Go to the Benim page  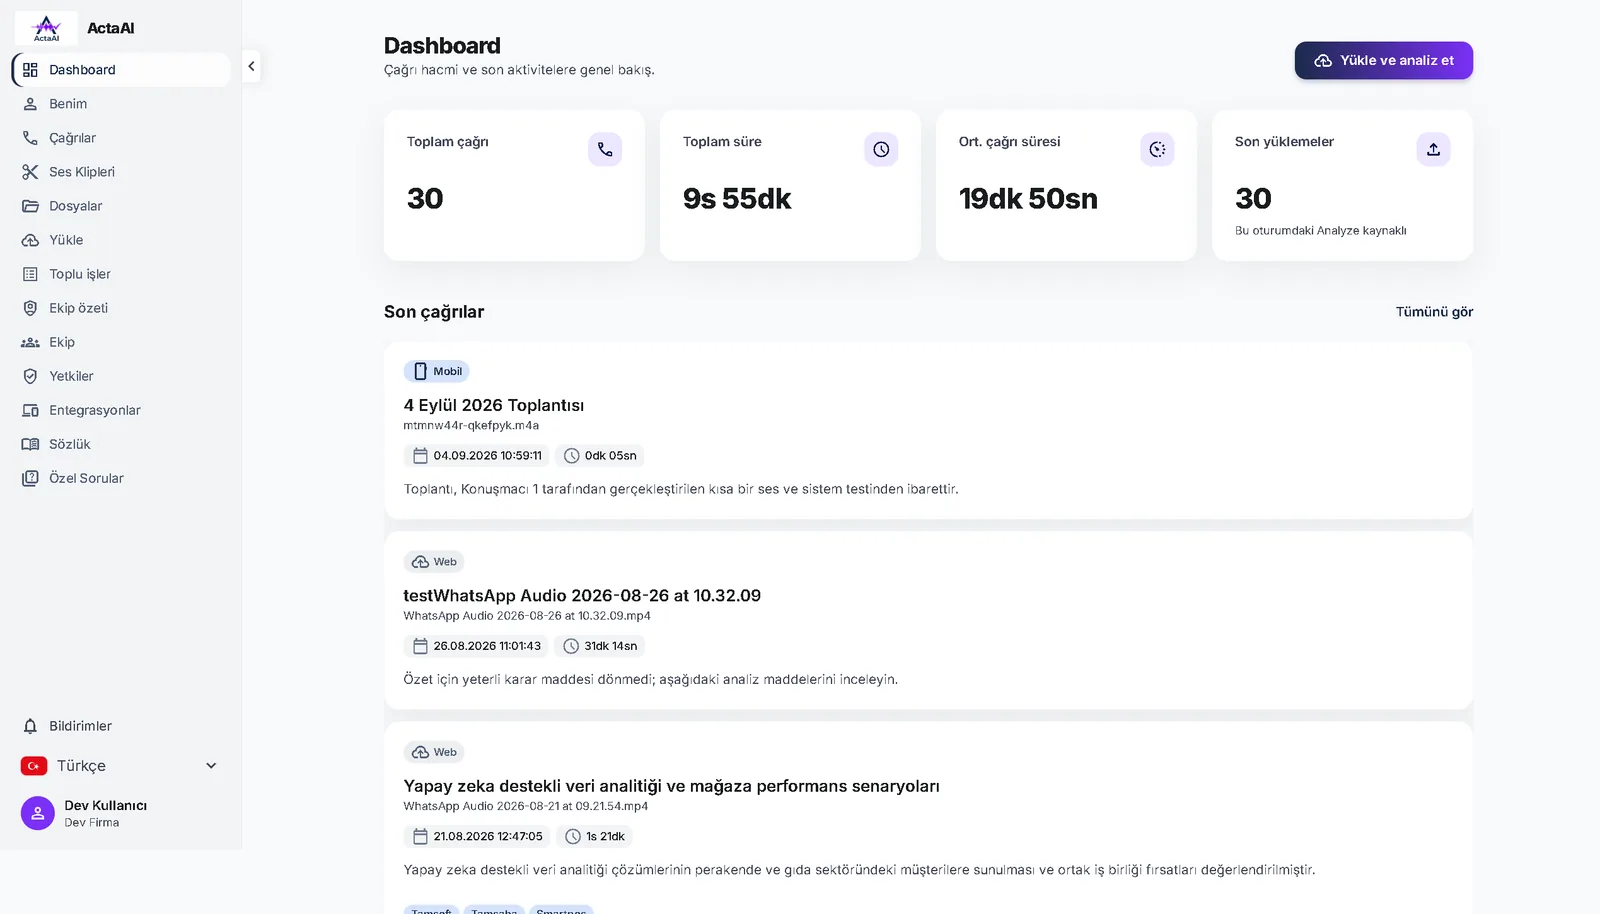click(x=121, y=104)
